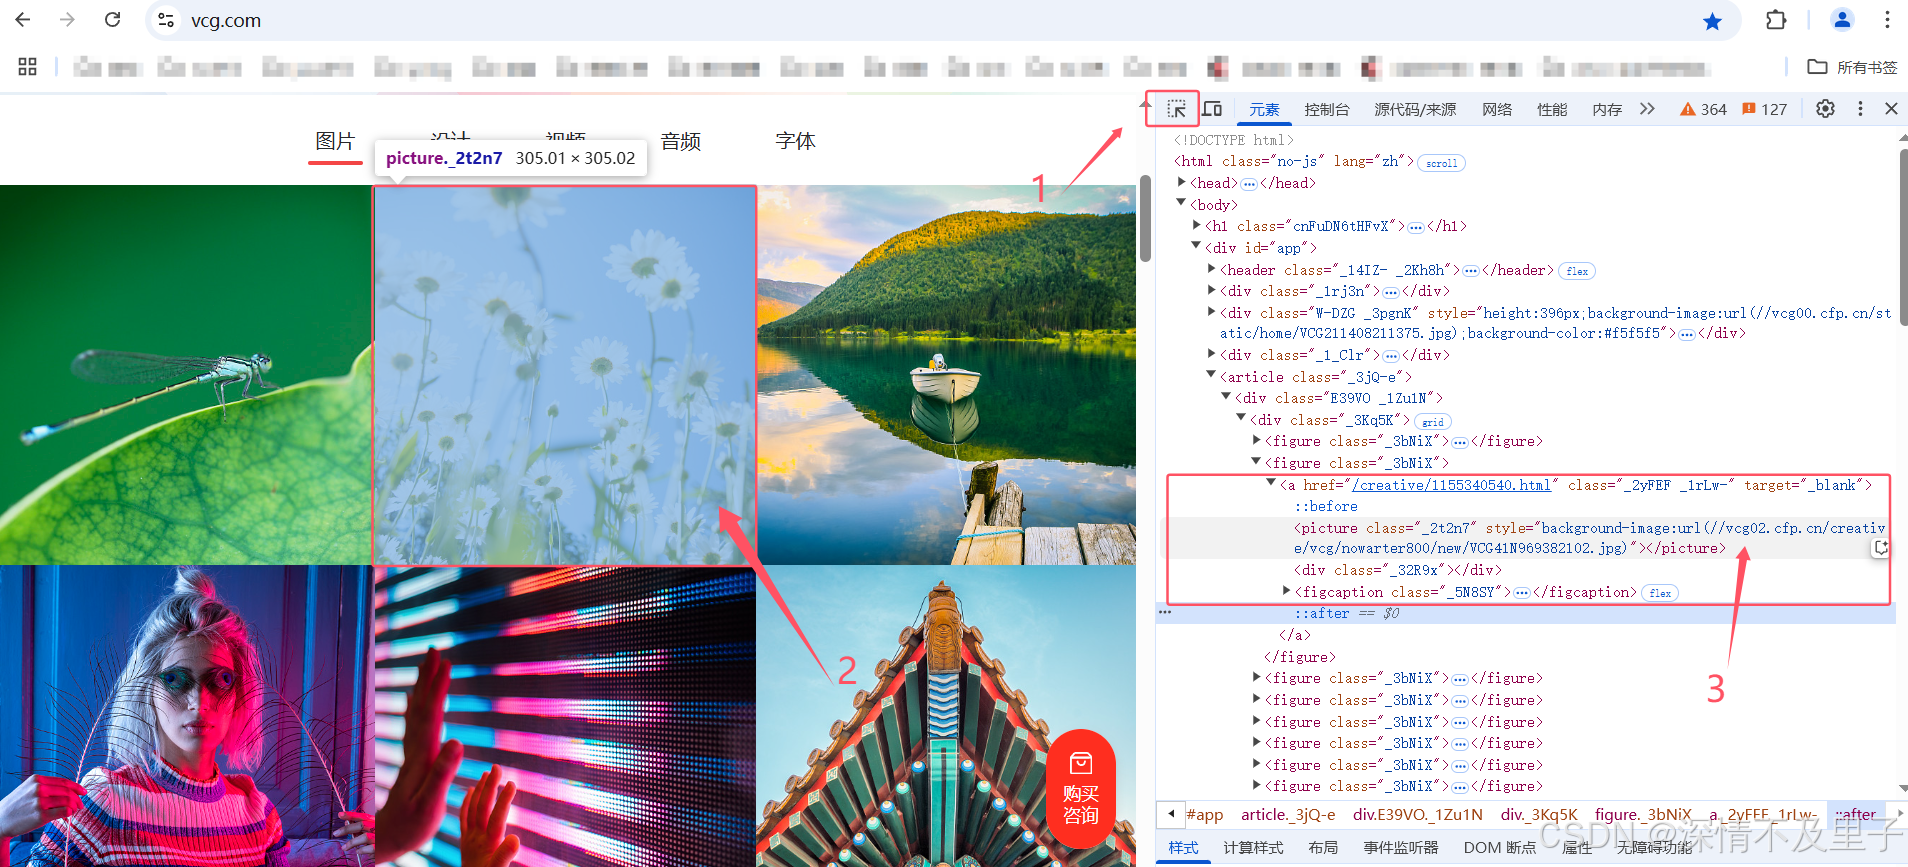Reload the vcg.com page

112,20
